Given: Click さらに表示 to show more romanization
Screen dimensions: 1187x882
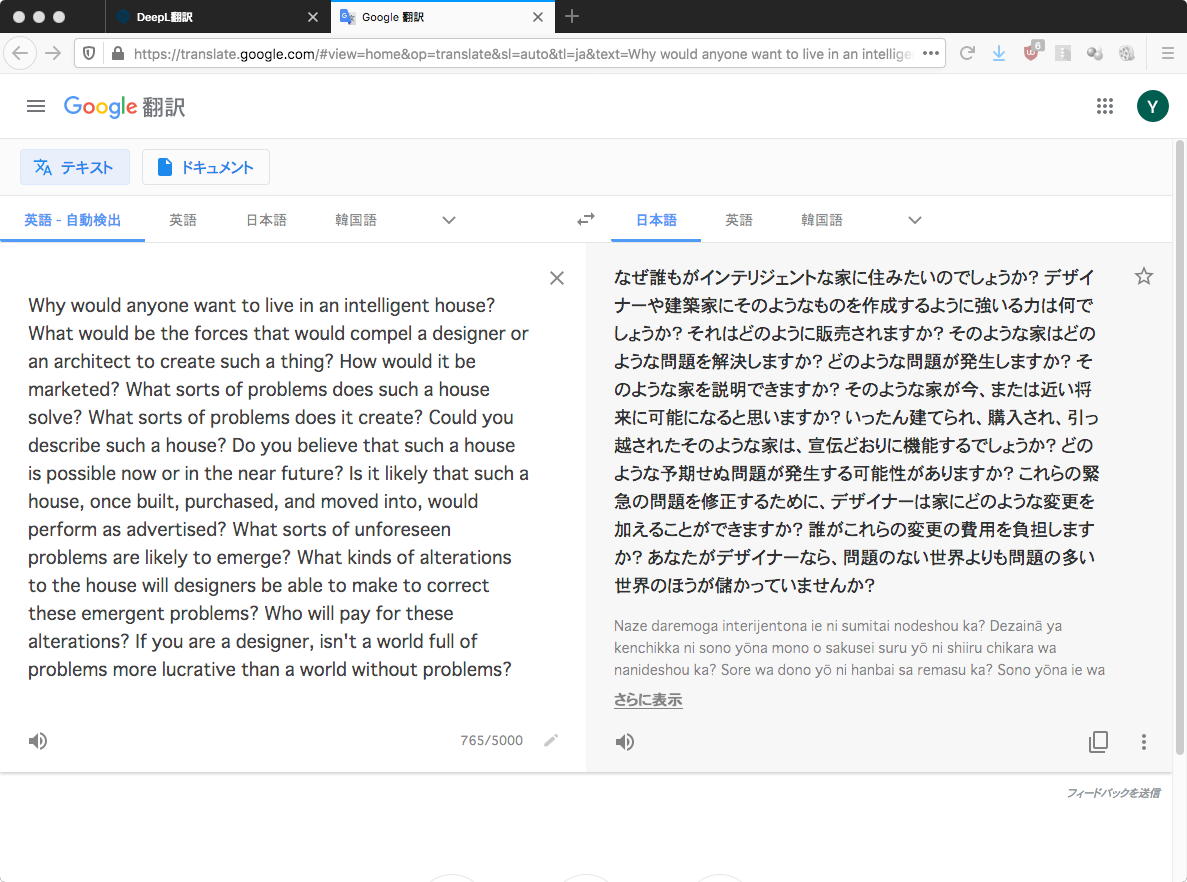Looking at the screenshot, I should pos(648,700).
